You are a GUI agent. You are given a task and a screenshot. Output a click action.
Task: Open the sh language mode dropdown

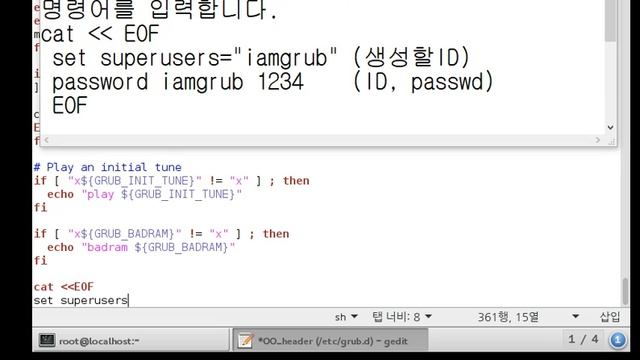346,317
